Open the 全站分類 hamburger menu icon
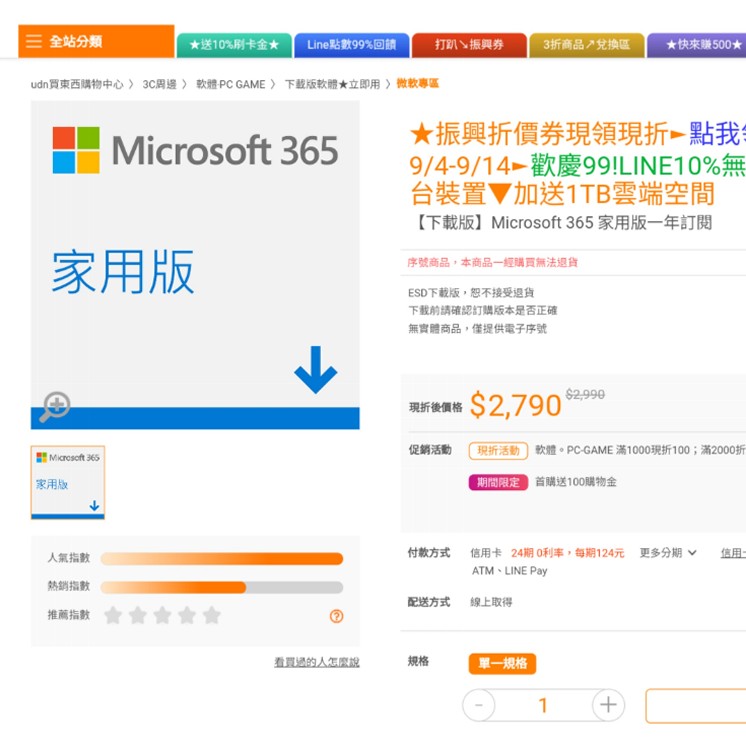 (x=34, y=42)
